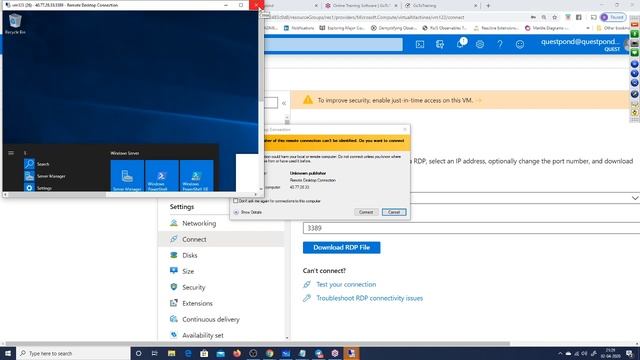Click the Windows PowerShell ISE tile
This screenshot has width=640, height=360.
[x=196, y=176]
